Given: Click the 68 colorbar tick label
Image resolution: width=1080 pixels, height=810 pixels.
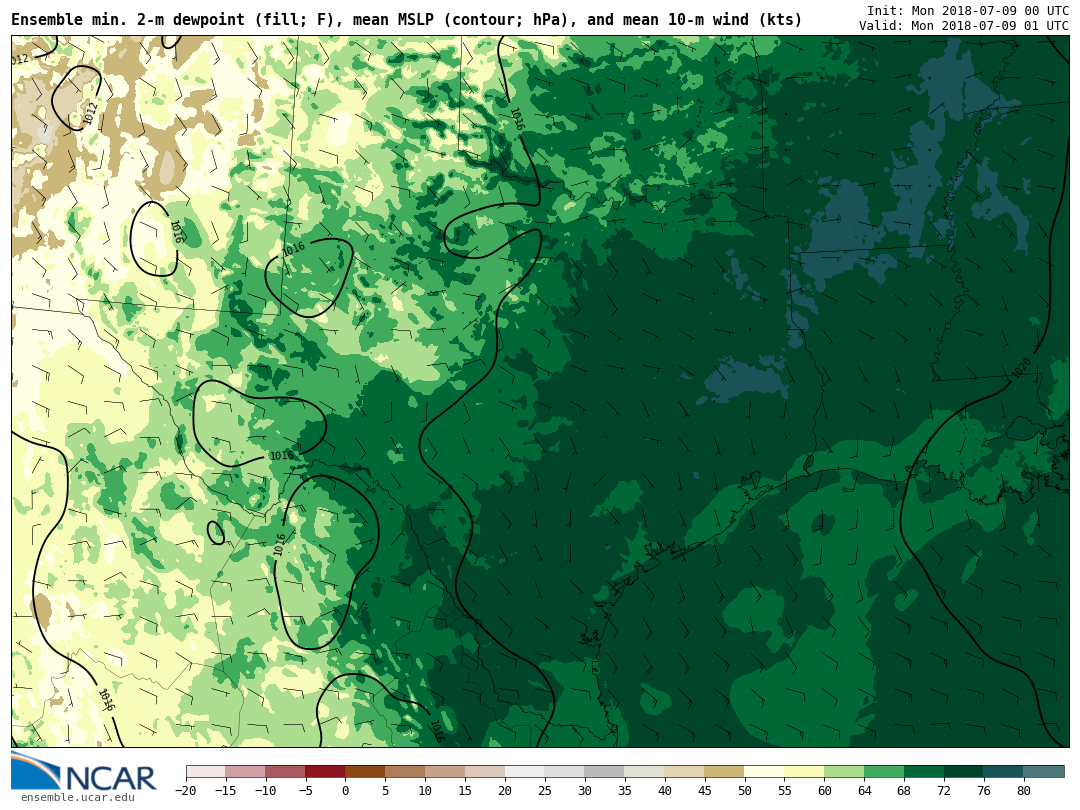Looking at the screenshot, I should pyautogui.click(x=904, y=790).
